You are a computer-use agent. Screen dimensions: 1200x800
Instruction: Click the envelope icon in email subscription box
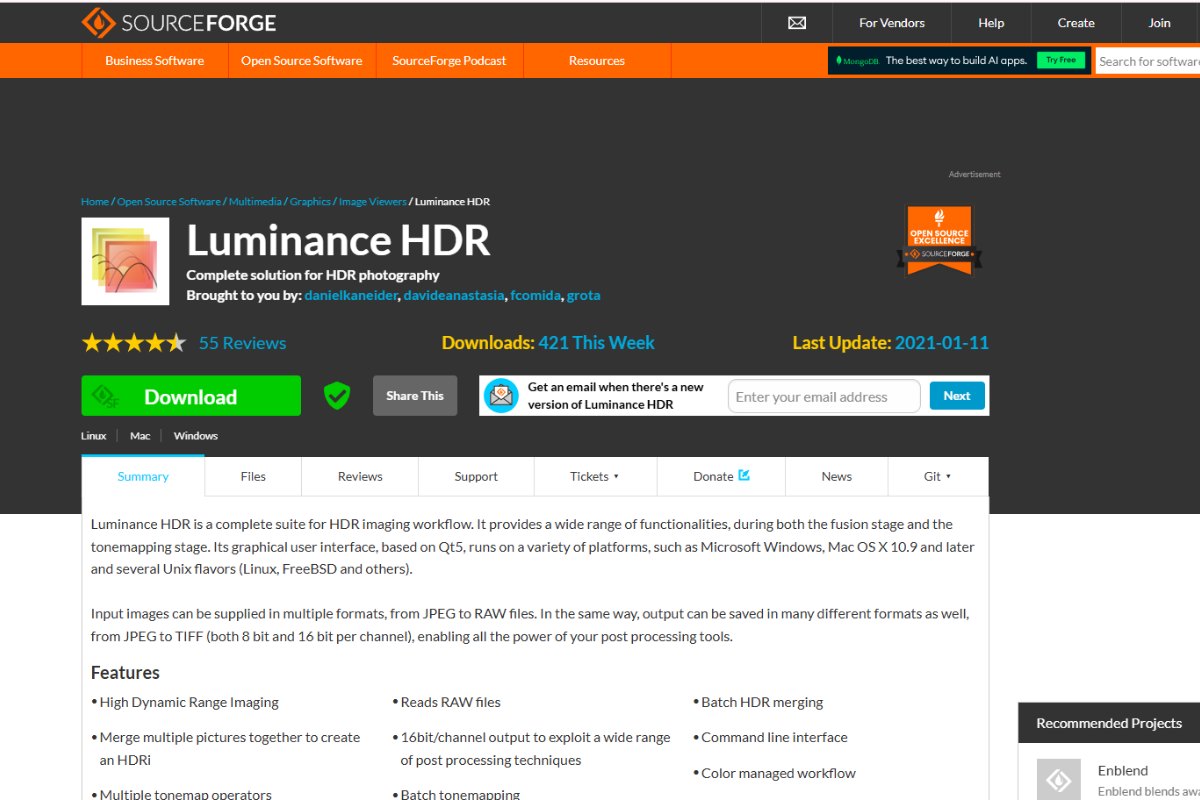[x=501, y=395]
